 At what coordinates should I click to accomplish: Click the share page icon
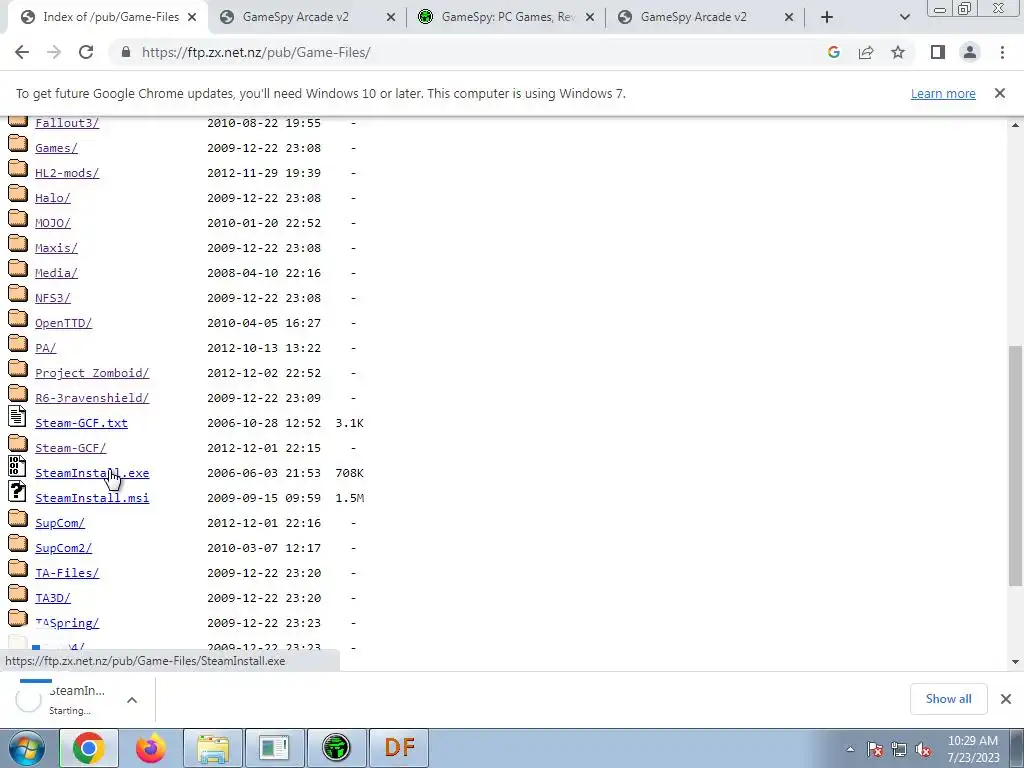click(x=866, y=52)
